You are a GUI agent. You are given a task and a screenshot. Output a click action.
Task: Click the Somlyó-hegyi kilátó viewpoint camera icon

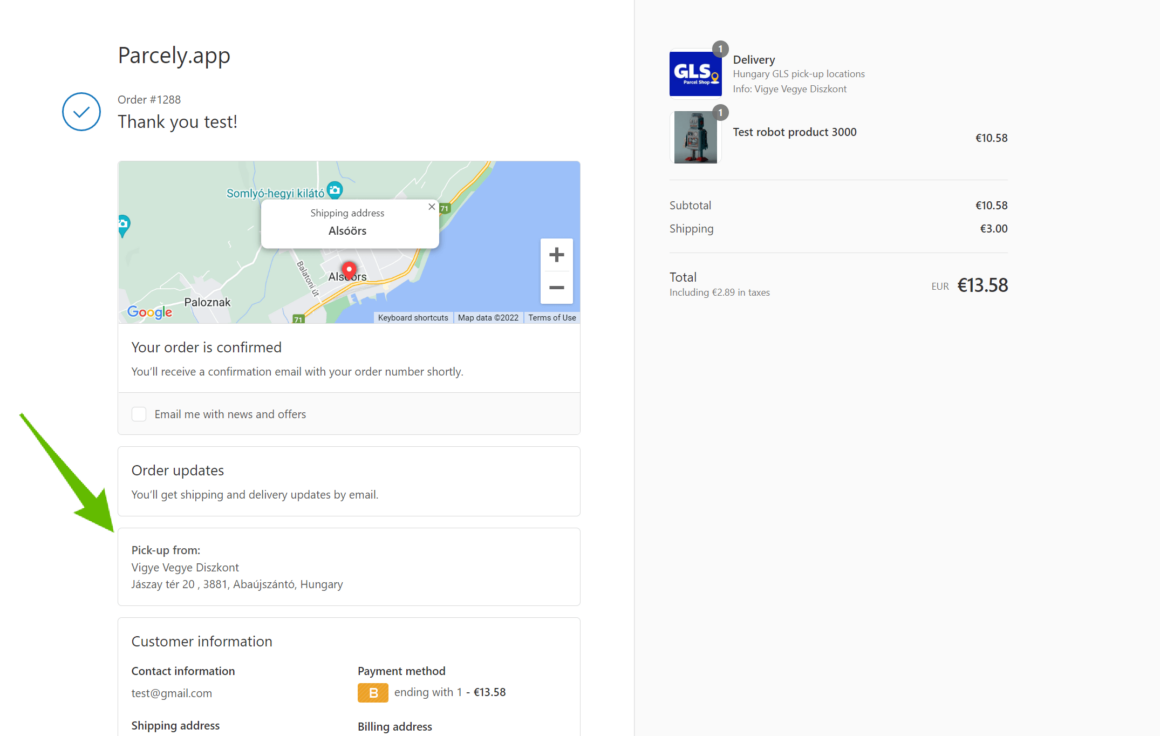click(333, 189)
